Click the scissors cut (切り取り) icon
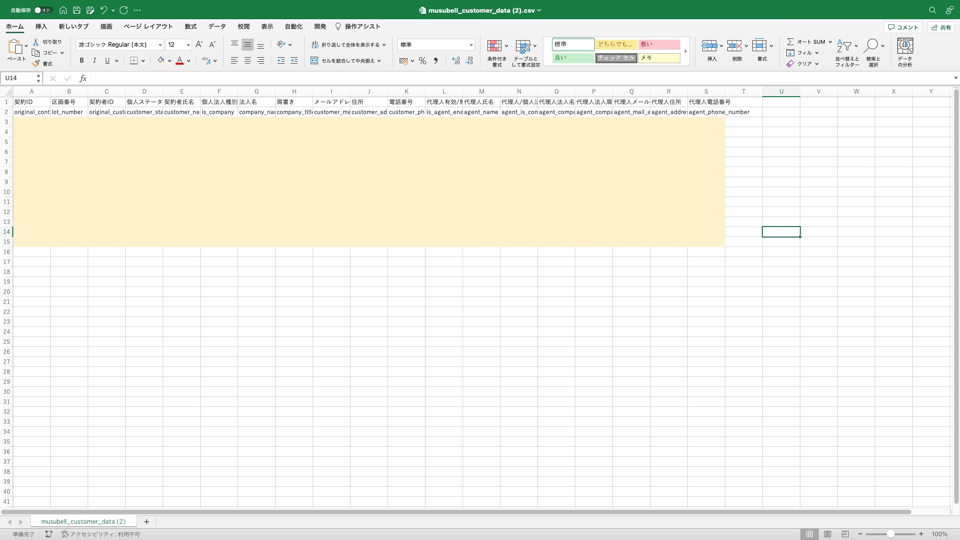 point(36,42)
